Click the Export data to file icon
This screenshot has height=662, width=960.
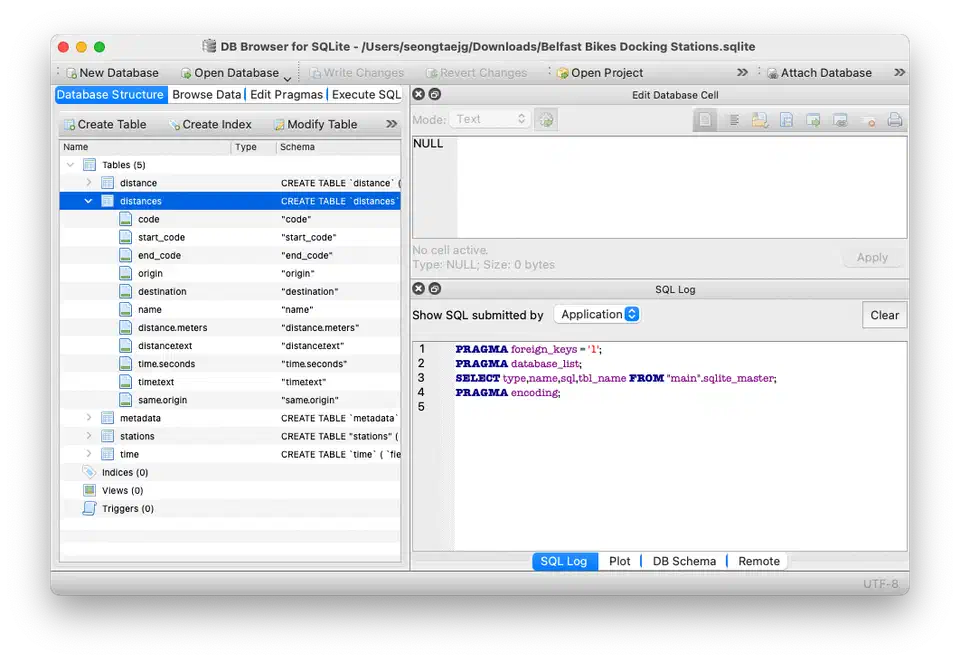[x=786, y=120]
